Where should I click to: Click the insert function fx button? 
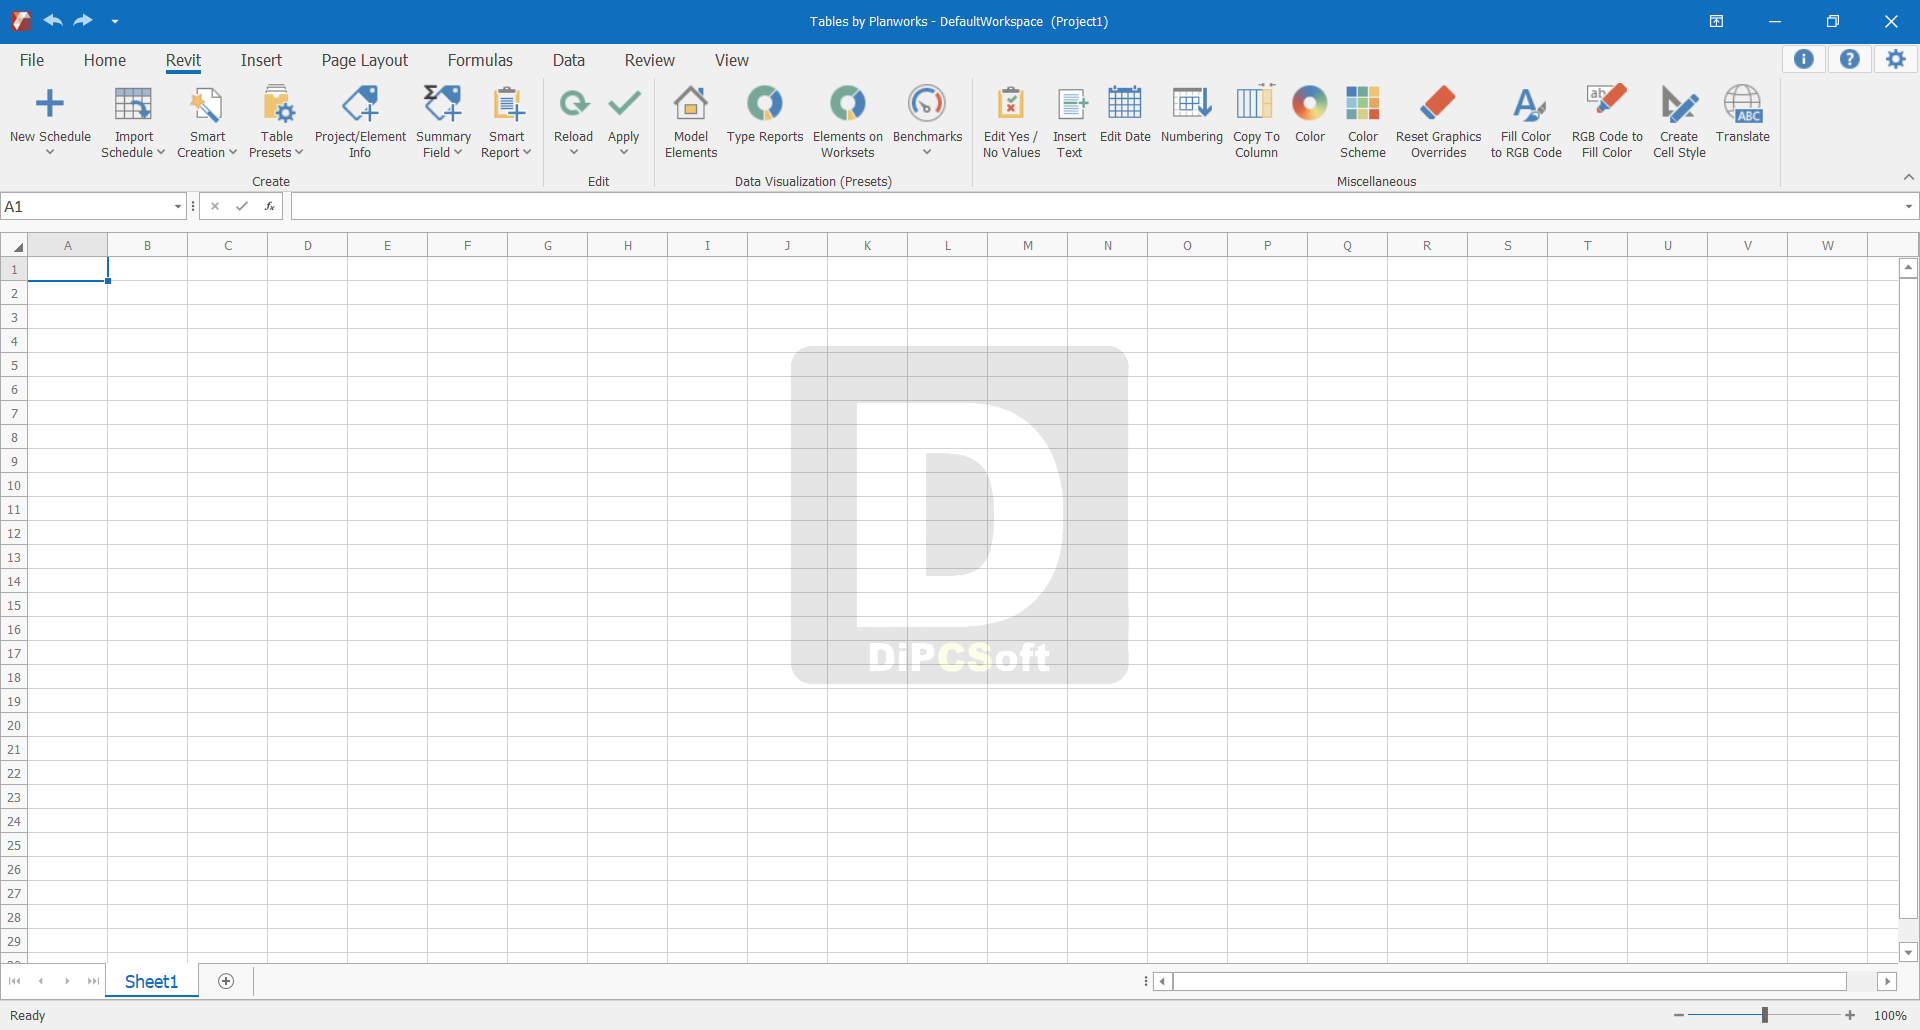(270, 207)
